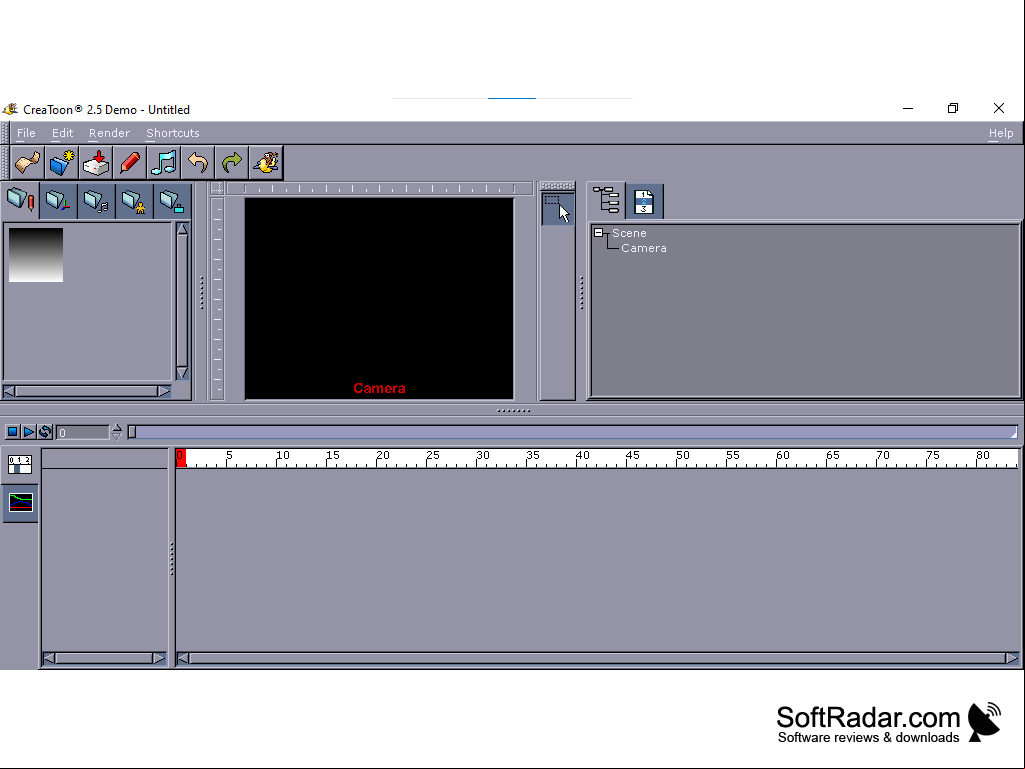1025x769 pixels.
Task: Select the gradient thumbnail in the library
Action: pos(36,255)
